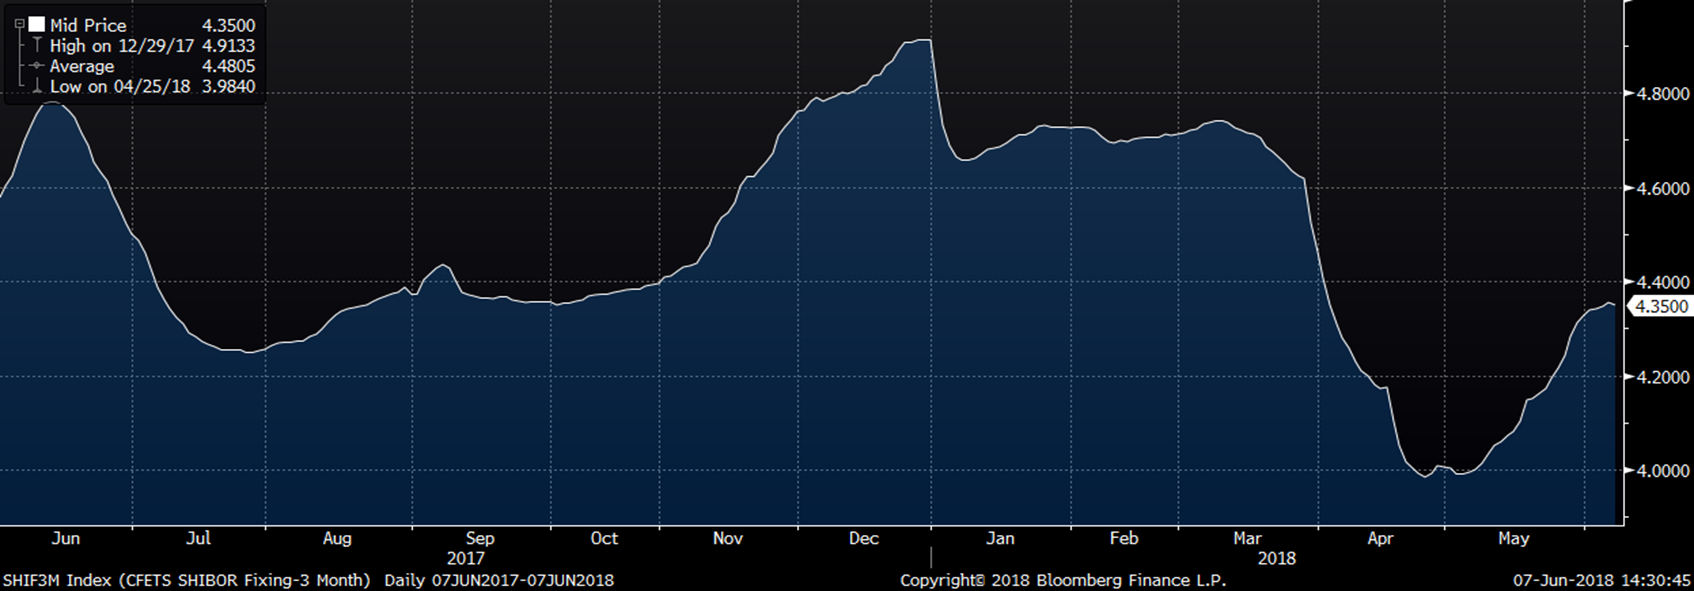Select the Low on 04/25/18 legend entry
The height and width of the screenshot is (591, 1694).
119,87
